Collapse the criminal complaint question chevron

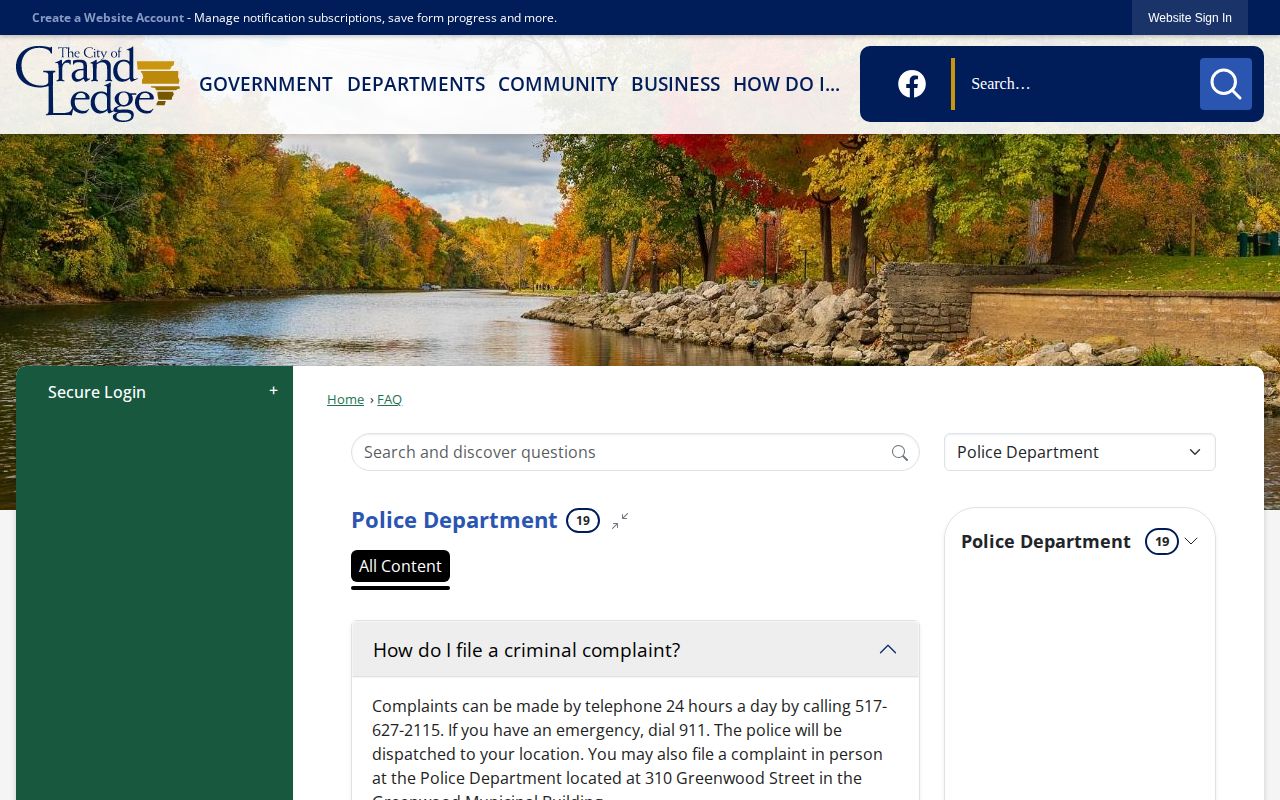tap(888, 650)
